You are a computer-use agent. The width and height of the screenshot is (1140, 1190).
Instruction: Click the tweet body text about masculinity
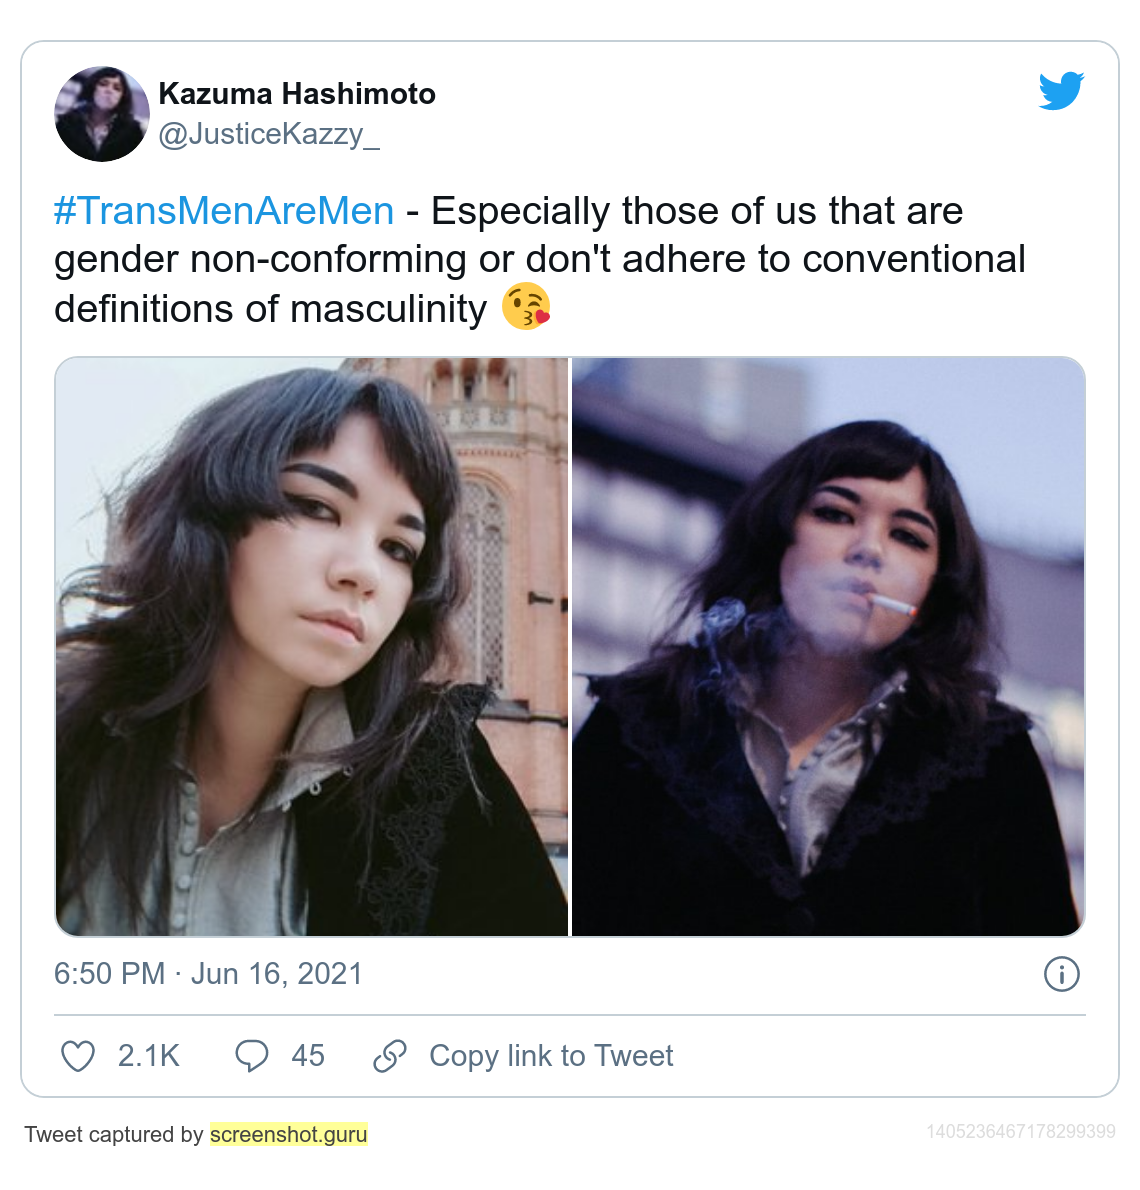pos(540,260)
